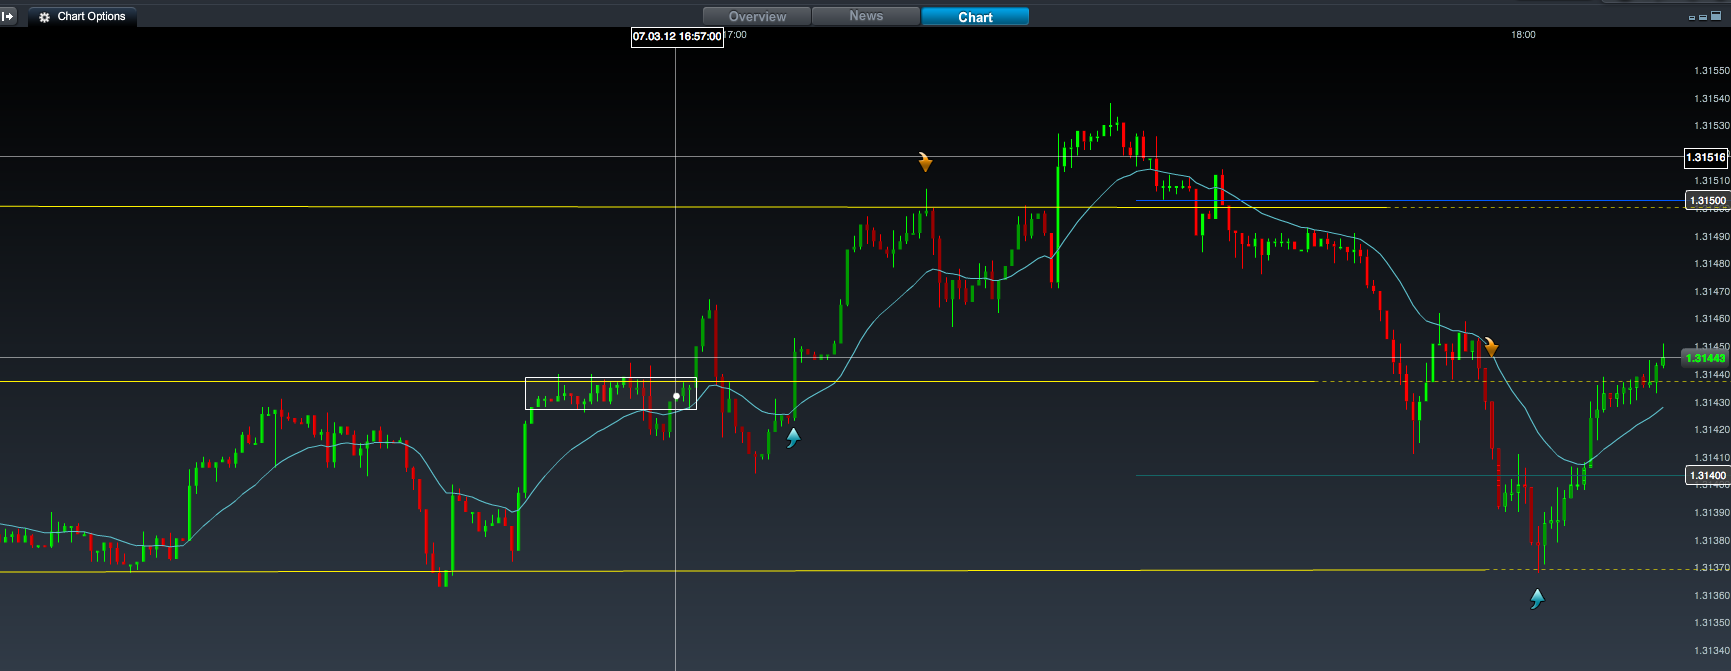
Task: Switch to the Overview tab
Action: [757, 16]
